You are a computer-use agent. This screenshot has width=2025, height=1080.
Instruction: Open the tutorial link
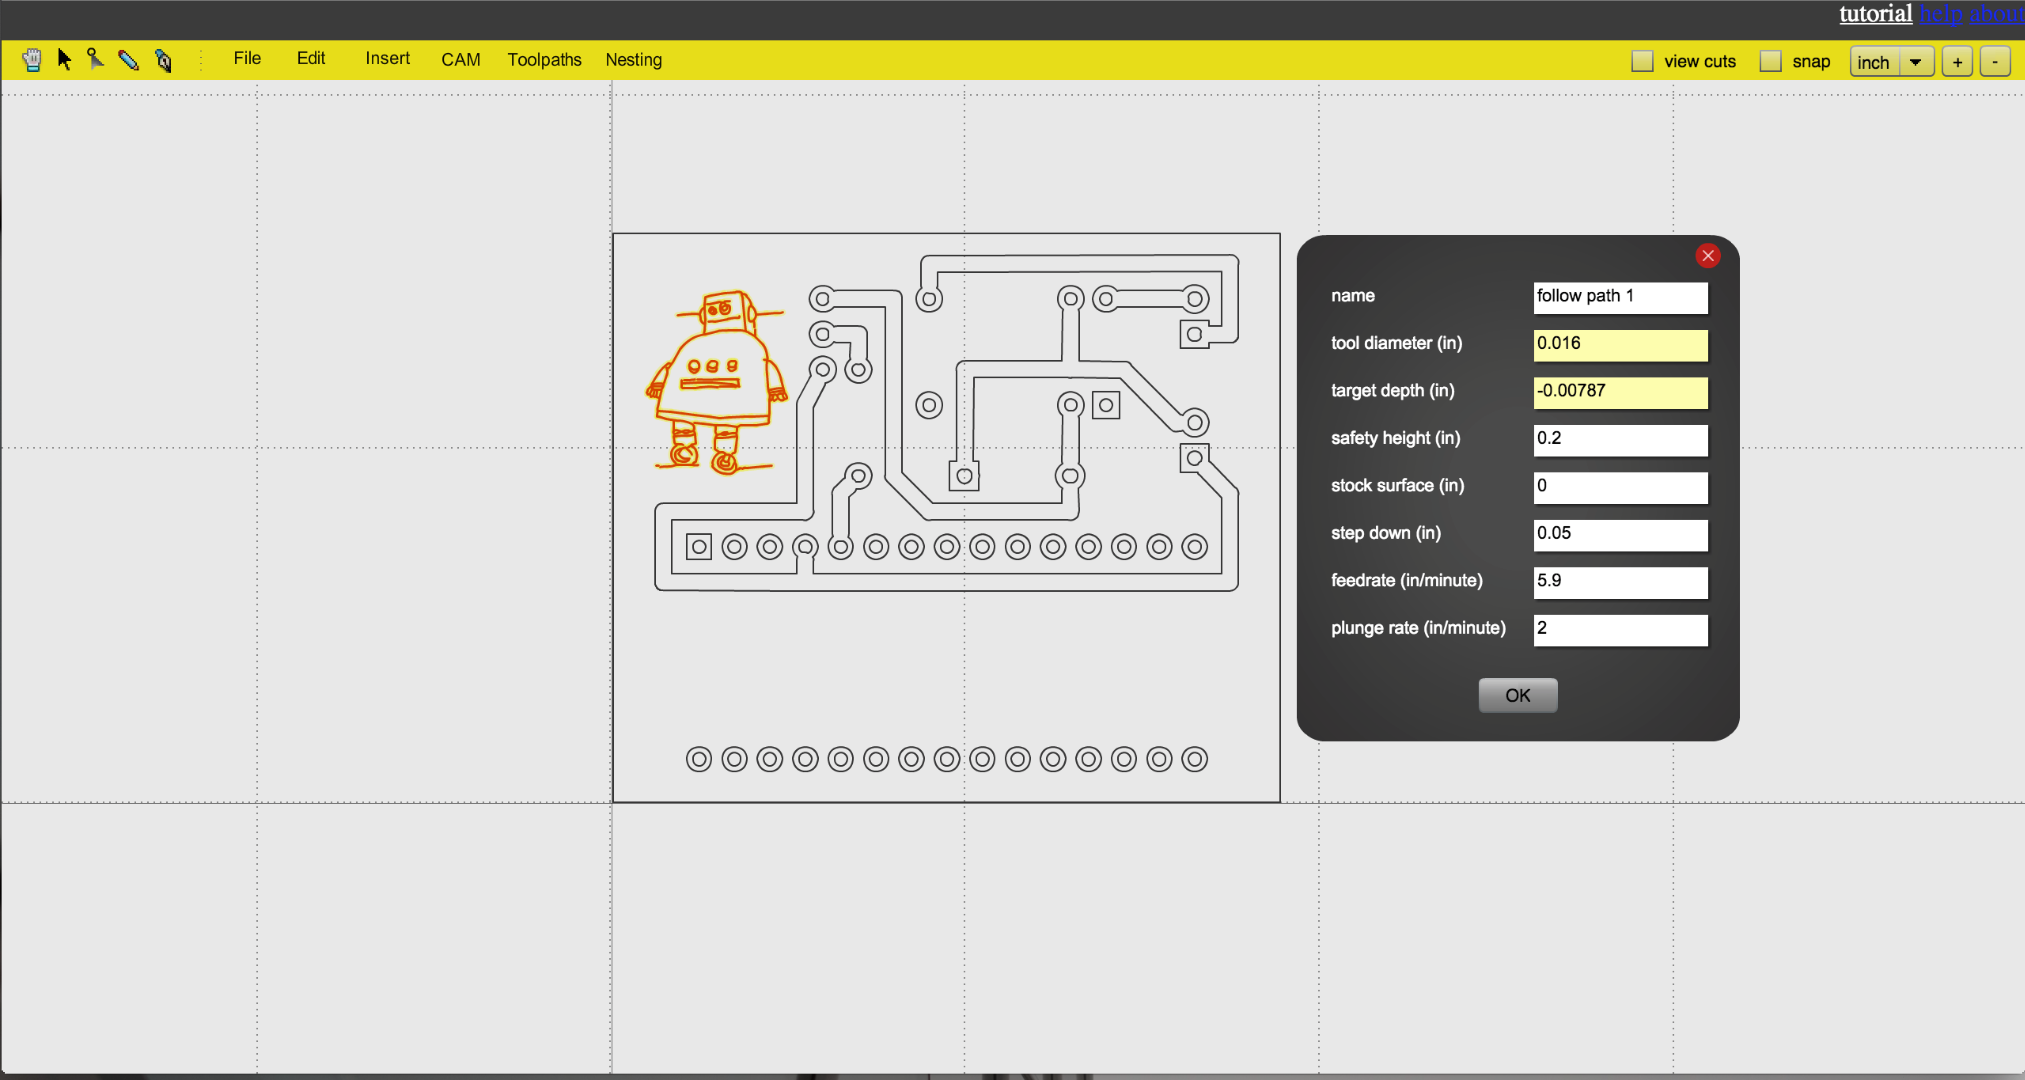pos(1875,14)
